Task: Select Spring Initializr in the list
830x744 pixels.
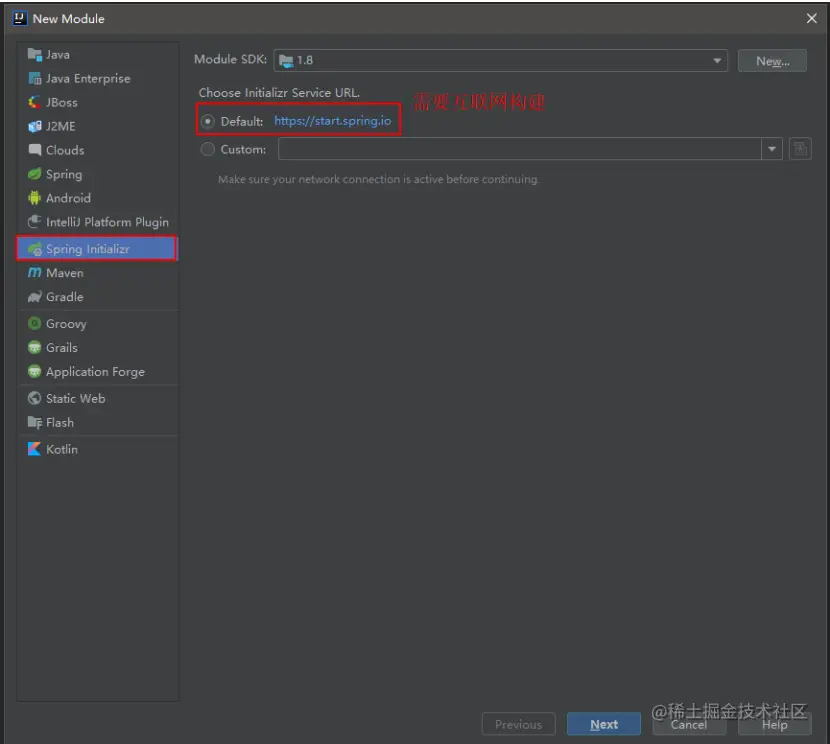Action: tap(97, 249)
